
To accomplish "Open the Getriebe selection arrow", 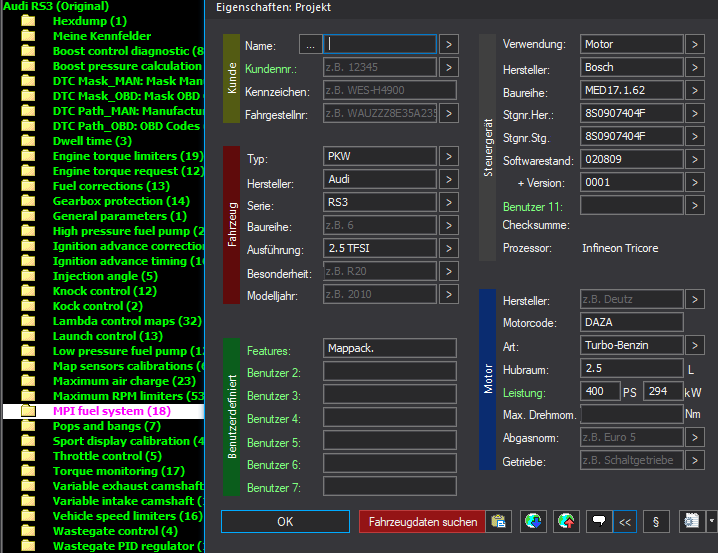I will (x=695, y=460).
